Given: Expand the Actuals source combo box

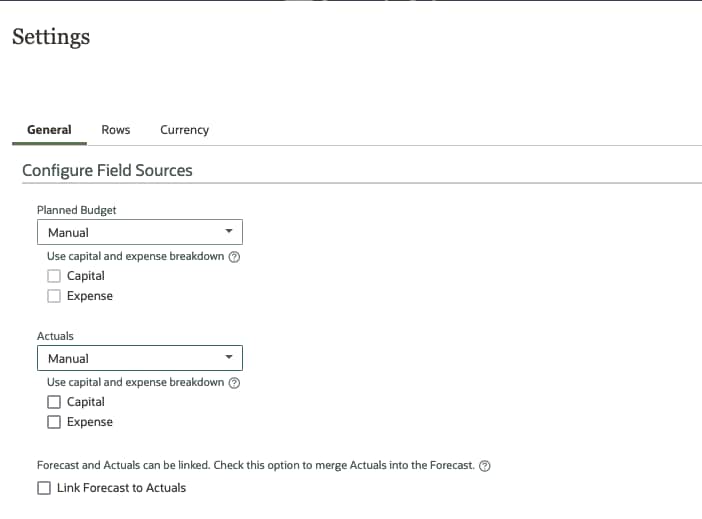Looking at the screenshot, I should coord(139,358).
